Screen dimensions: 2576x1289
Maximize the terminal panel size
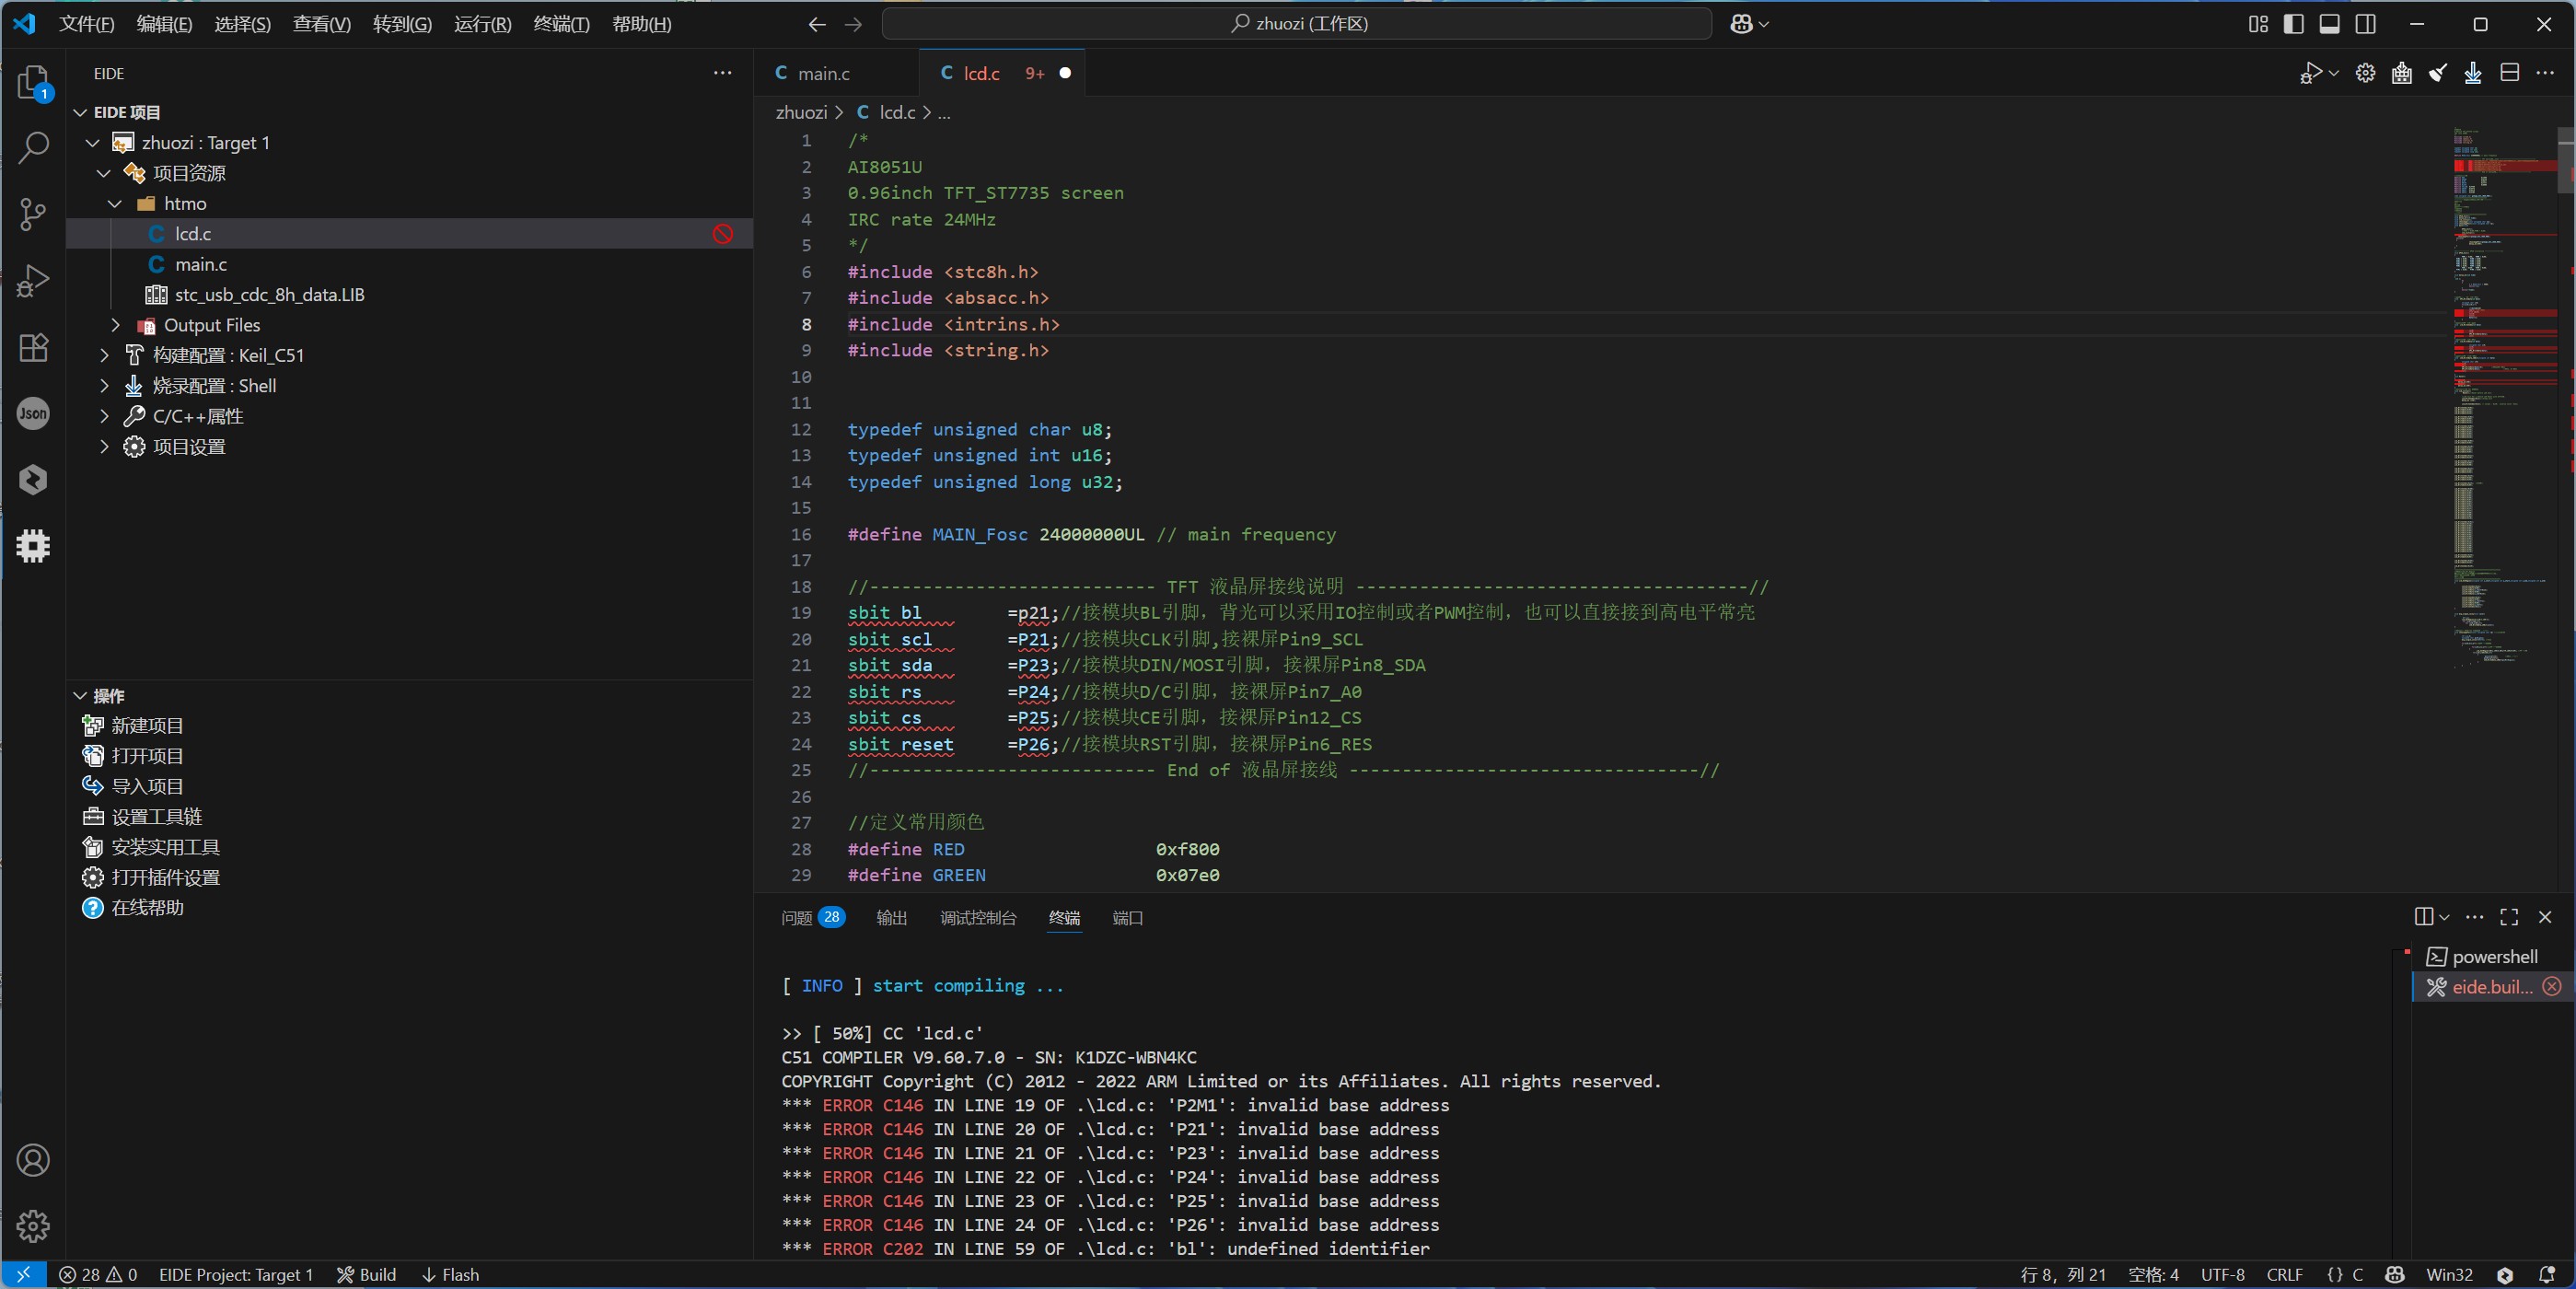coord(2509,917)
